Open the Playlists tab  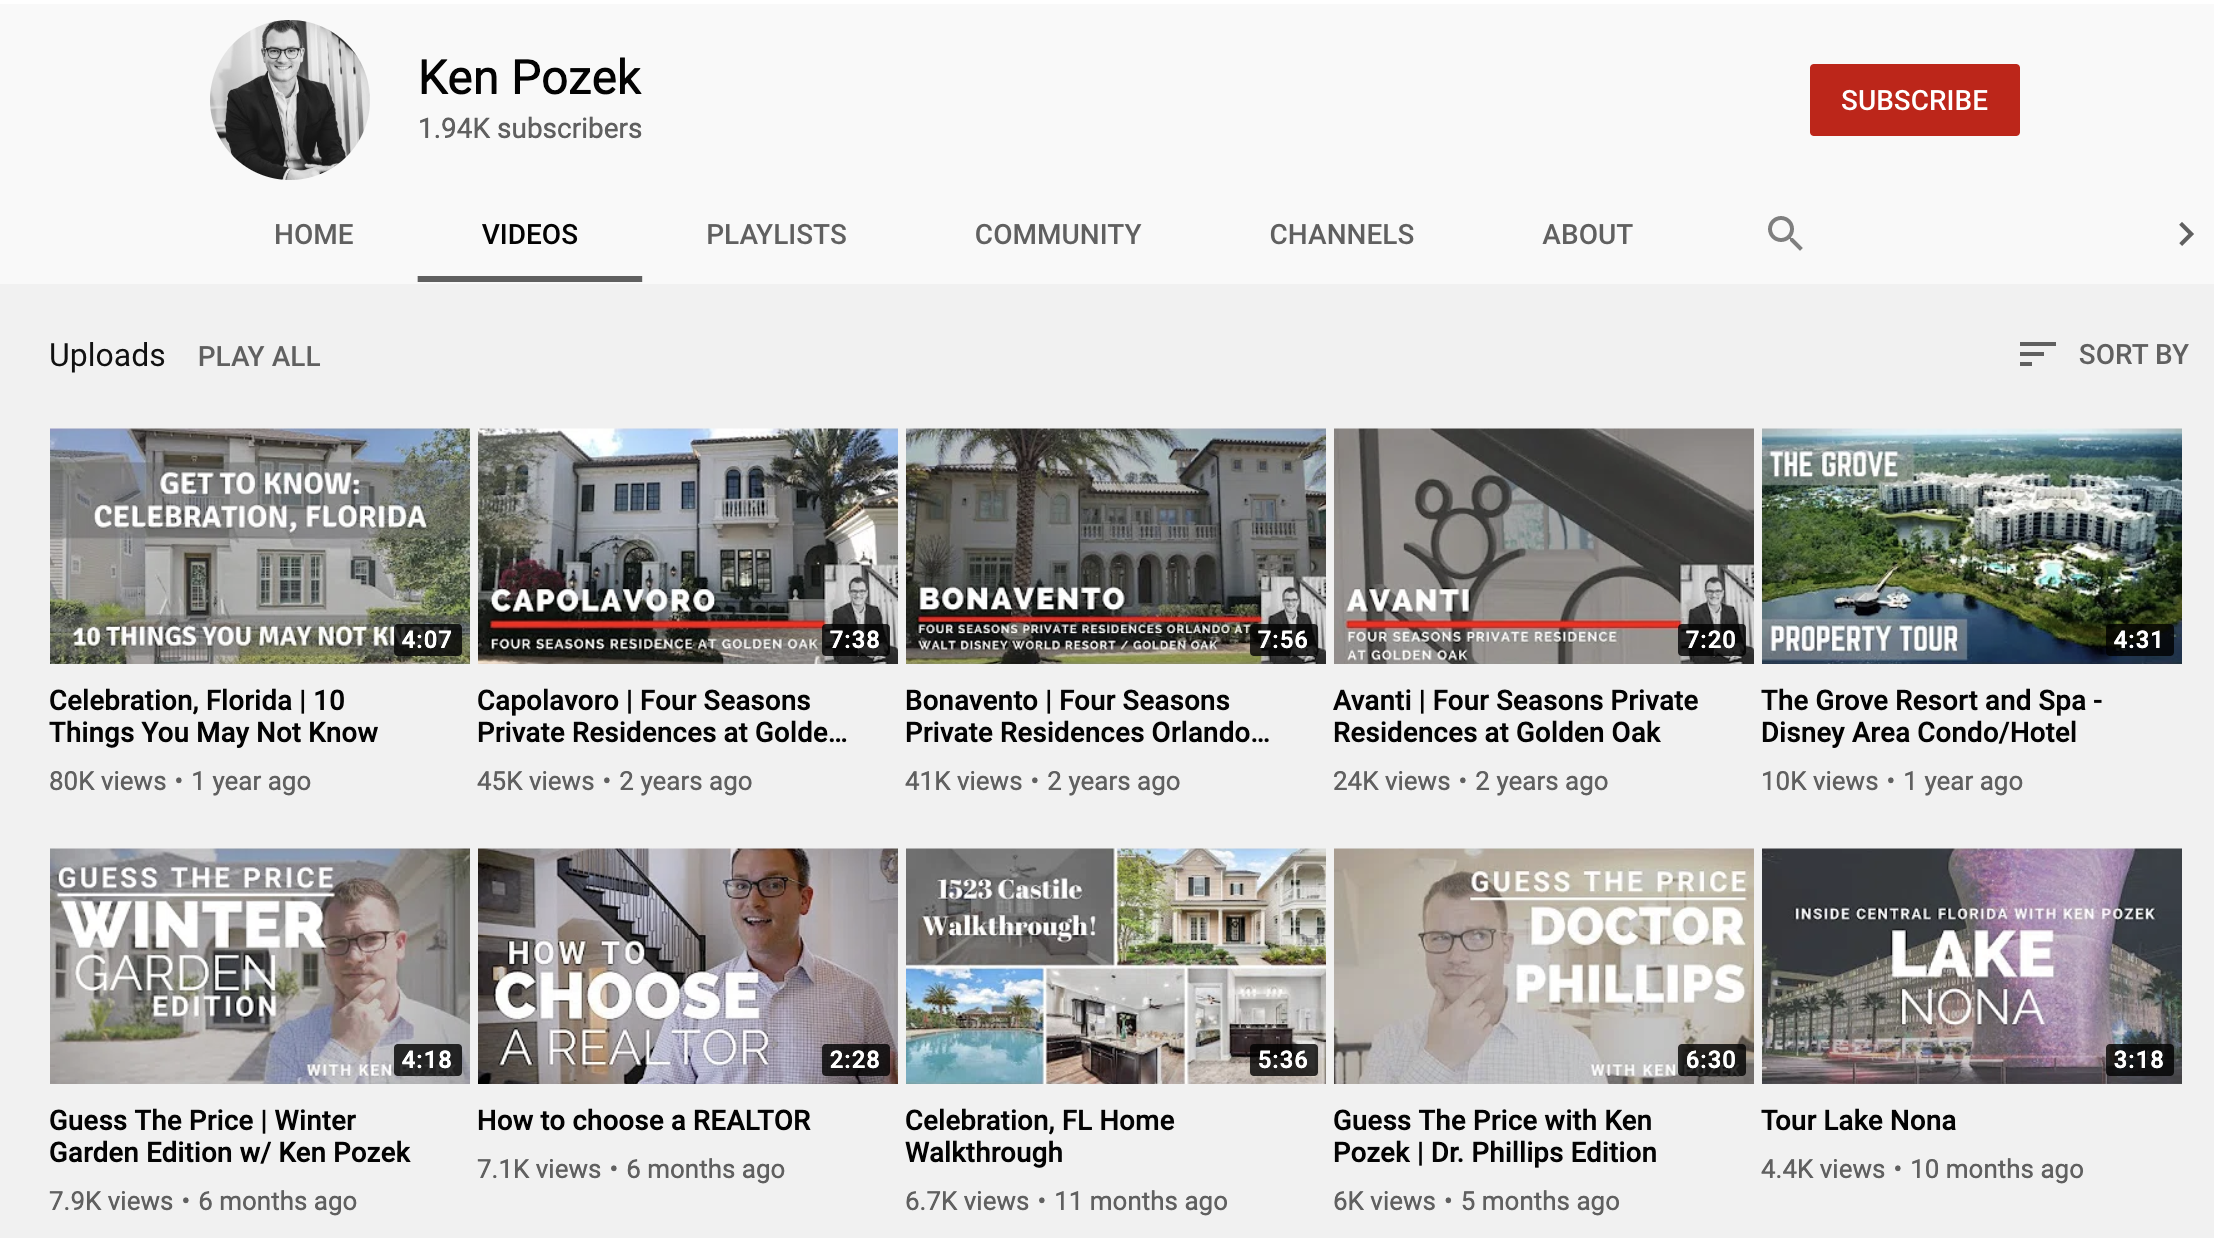point(776,234)
